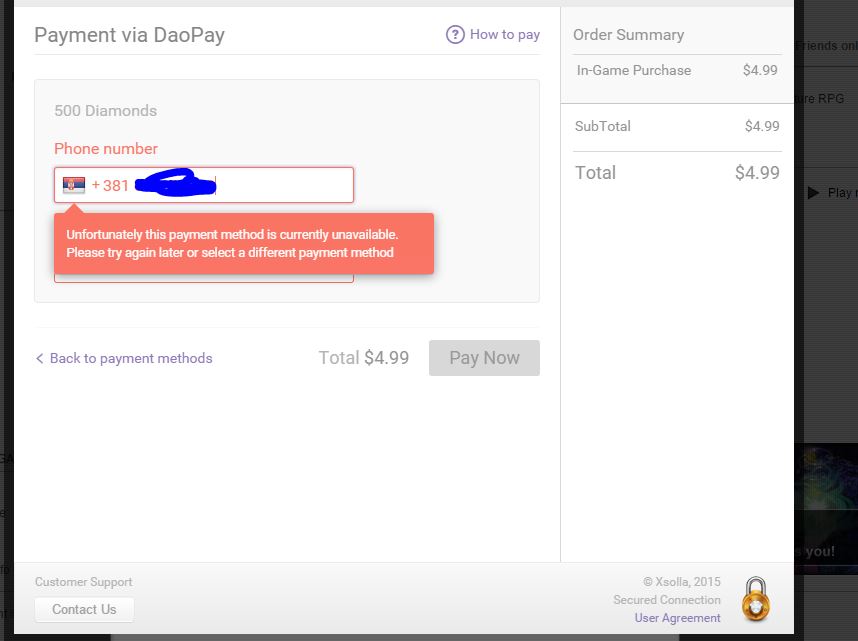This screenshot has width=858, height=641.
Task: Click the +381 country code prefix
Action: point(110,185)
